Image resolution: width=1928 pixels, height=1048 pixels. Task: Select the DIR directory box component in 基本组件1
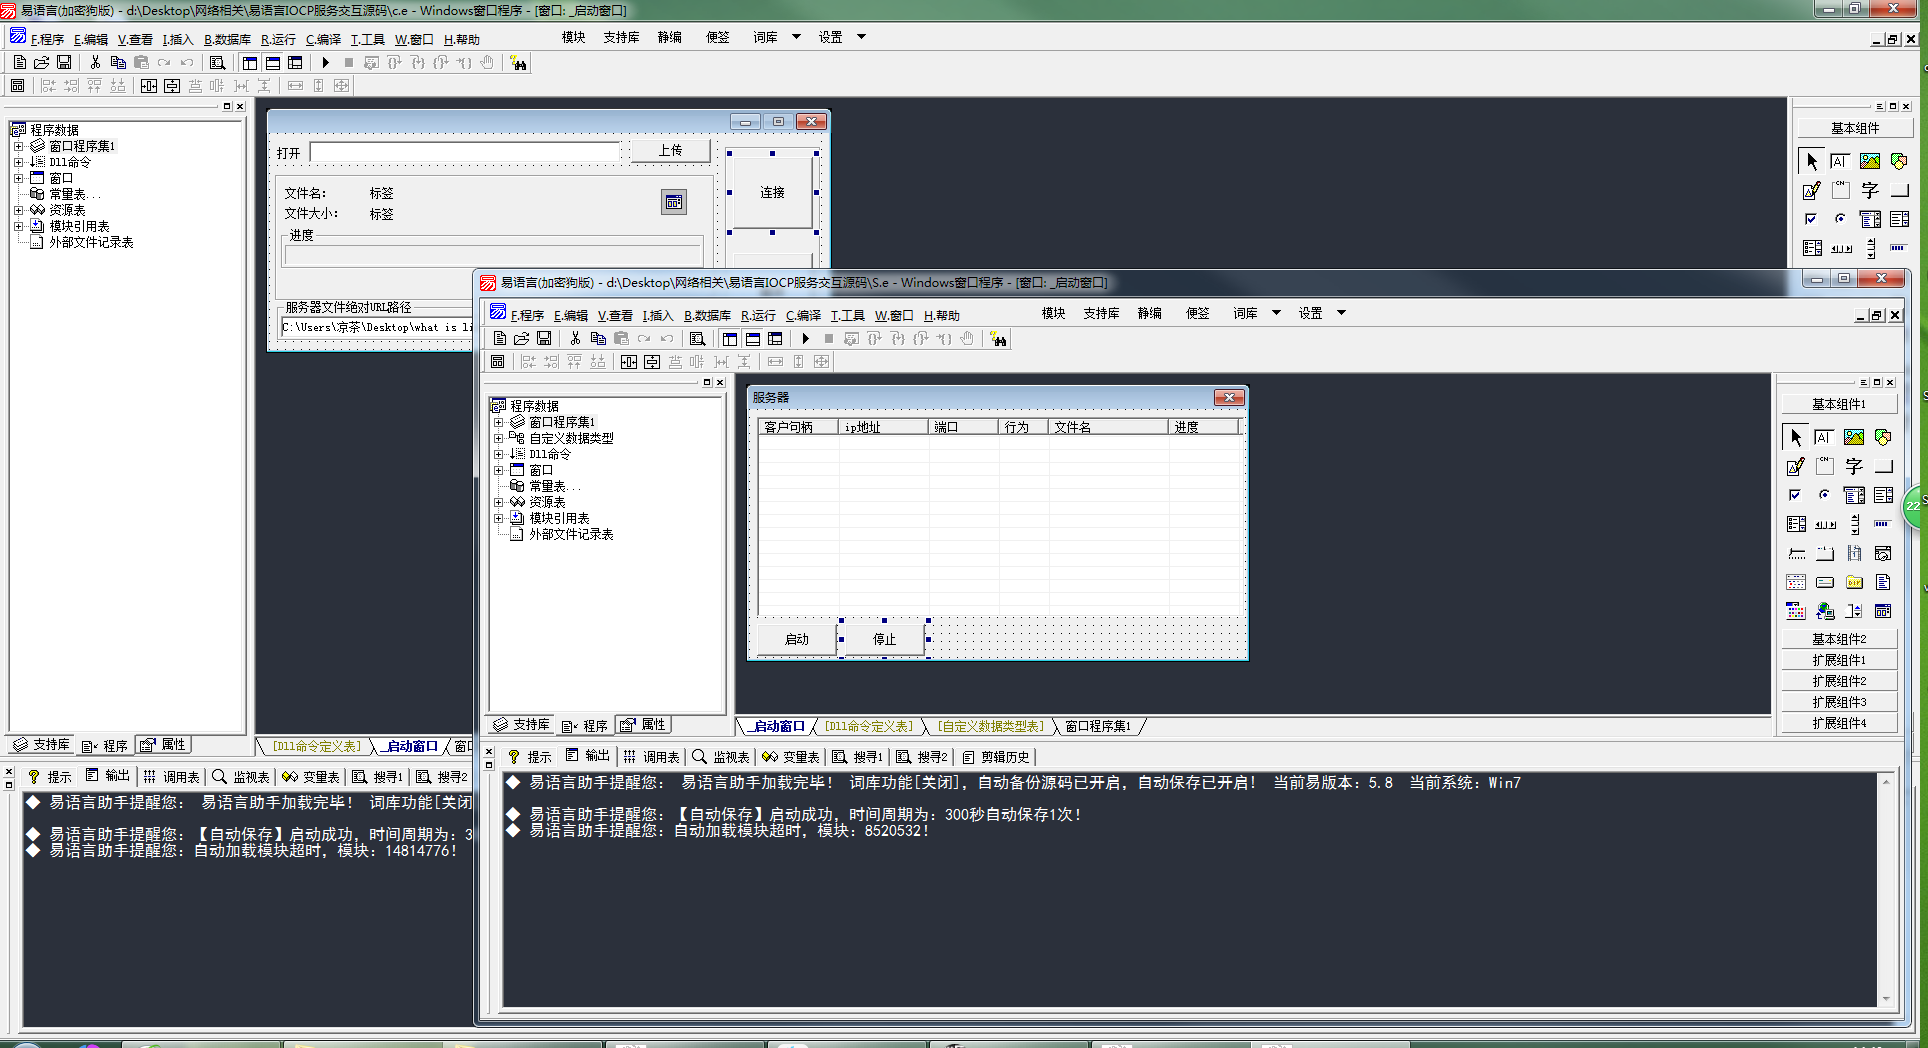click(1854, 582)
